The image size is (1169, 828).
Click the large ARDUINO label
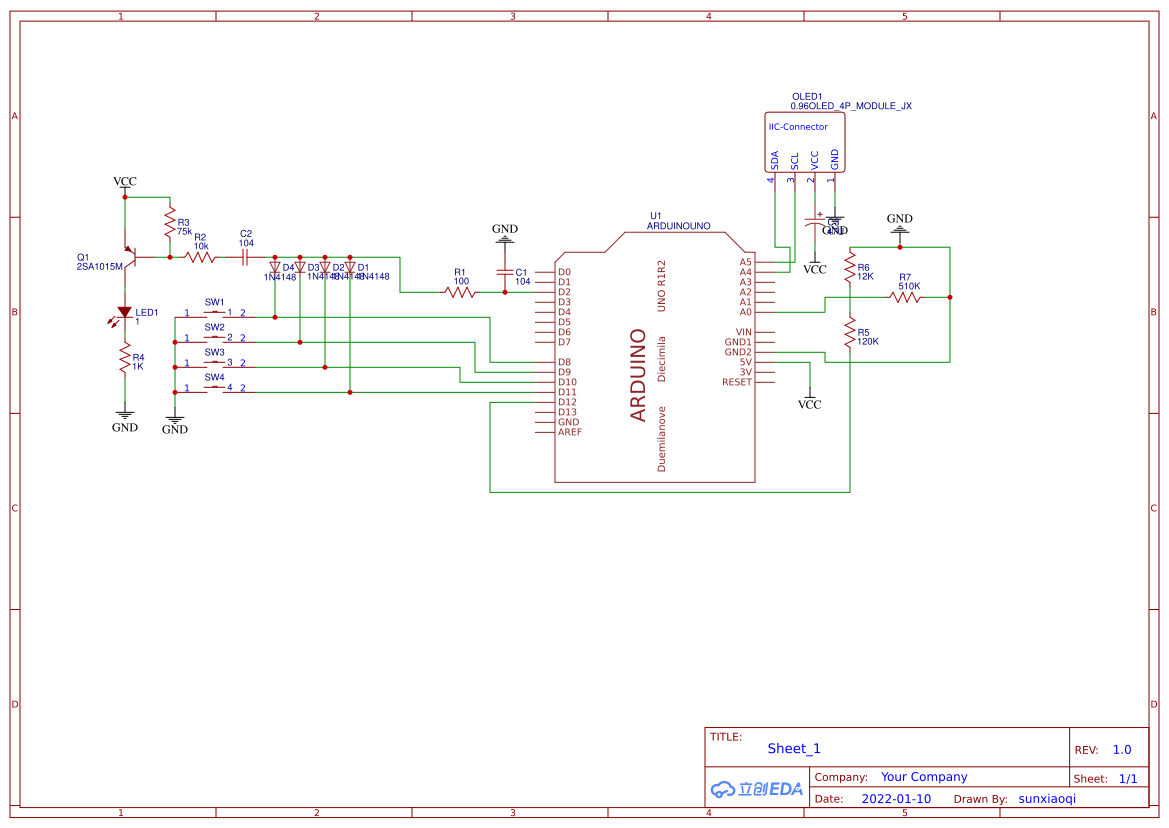[x=638, y=375]
